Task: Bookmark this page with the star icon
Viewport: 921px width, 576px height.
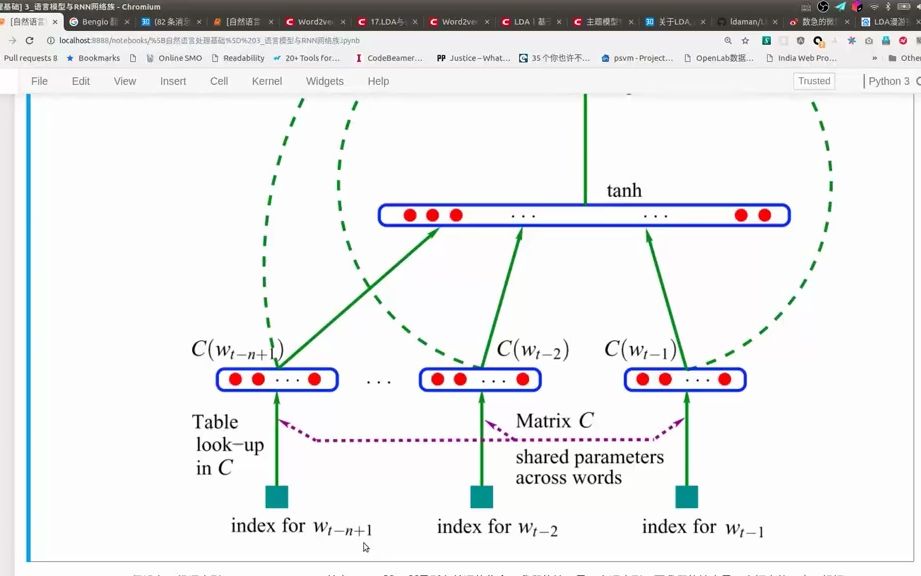Action: click(744, 40)
